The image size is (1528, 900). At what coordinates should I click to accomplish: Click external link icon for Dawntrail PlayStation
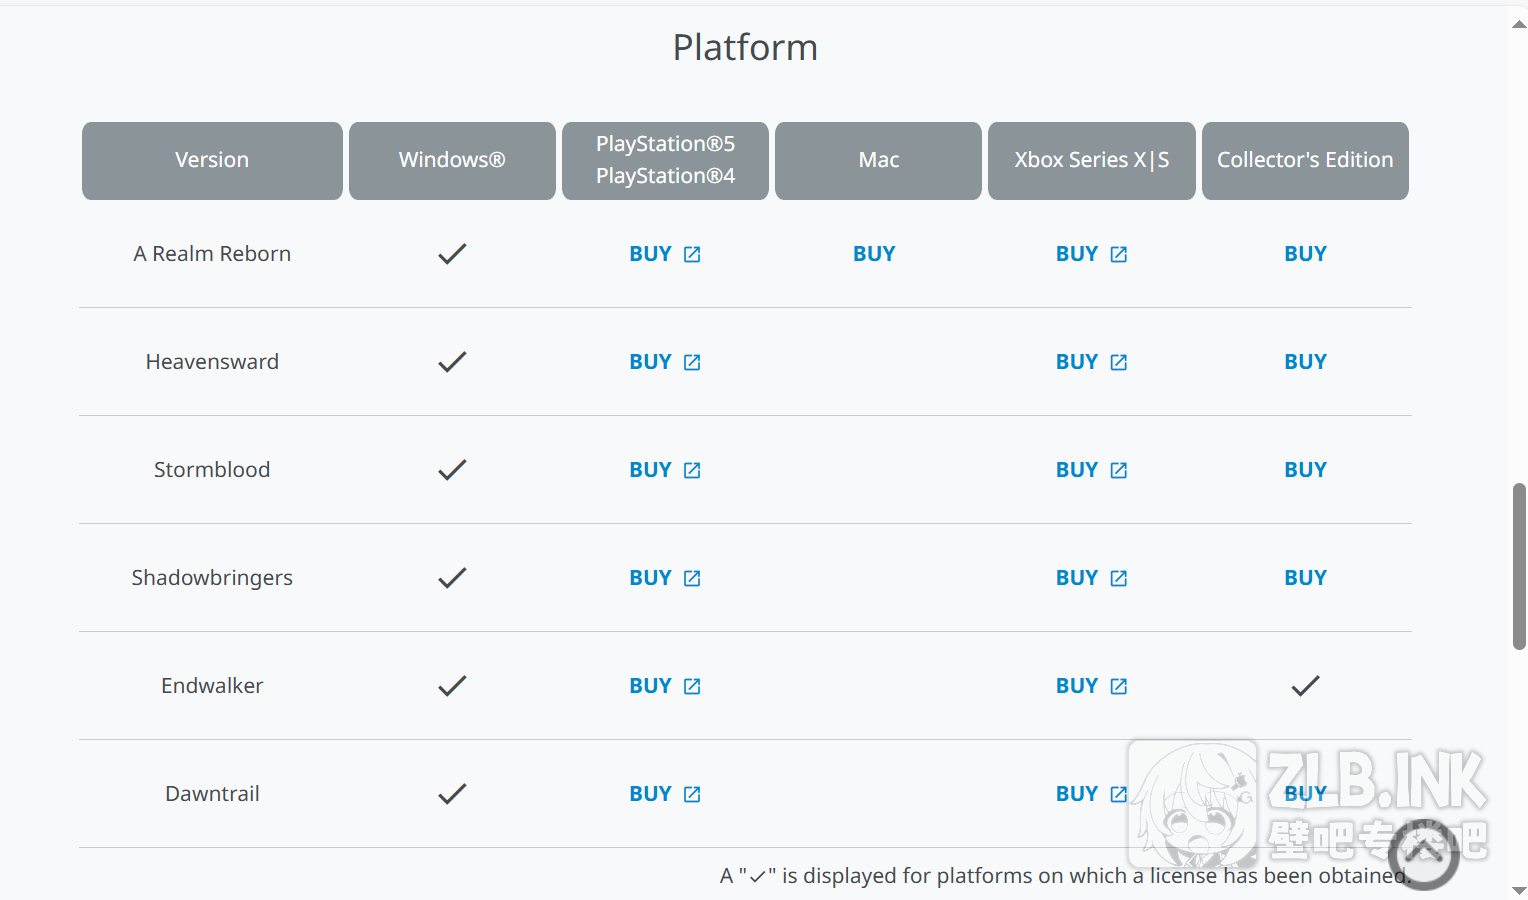692,795
